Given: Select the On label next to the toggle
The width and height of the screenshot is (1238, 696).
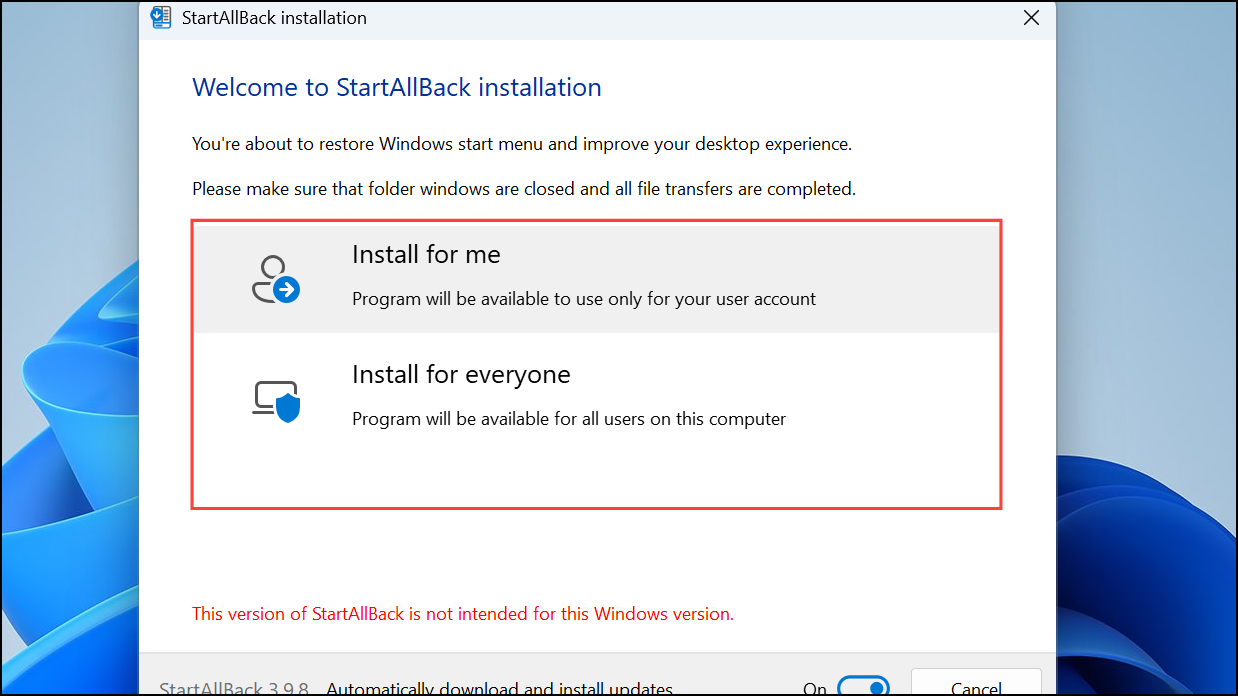Looking at the screenshot, I should (x=814, y=688).
